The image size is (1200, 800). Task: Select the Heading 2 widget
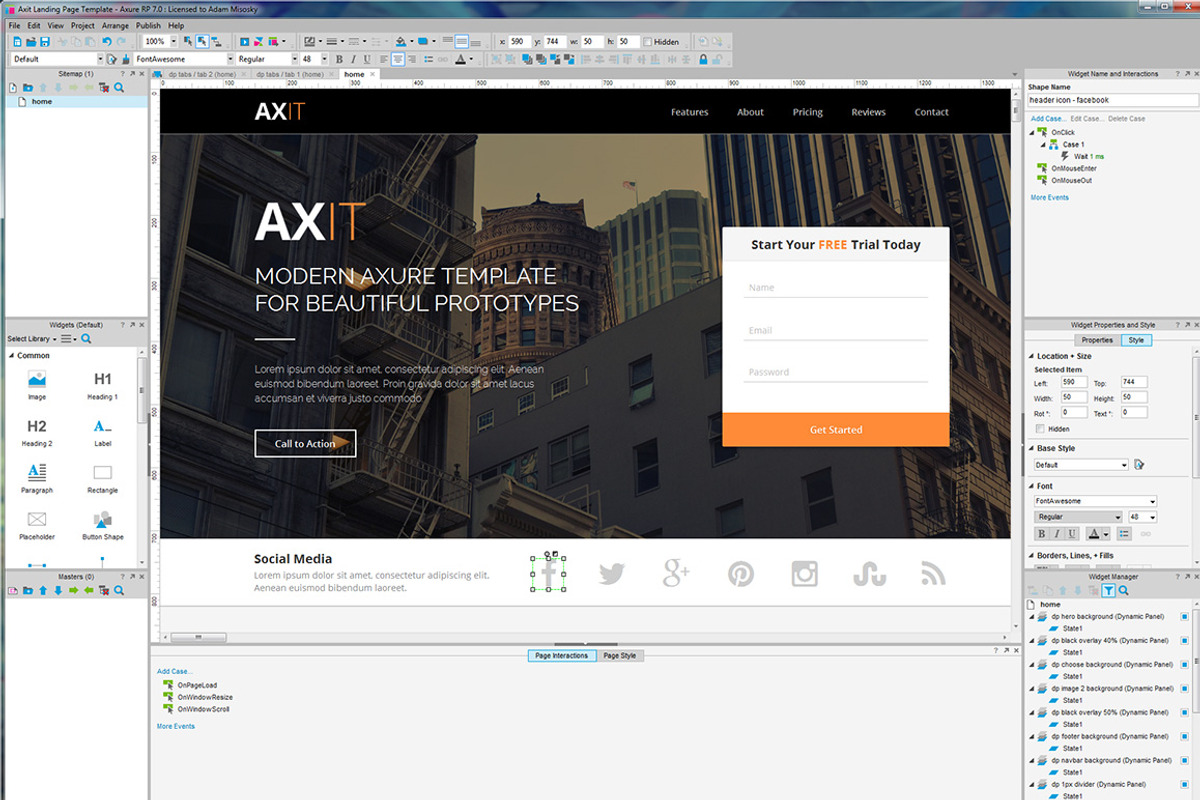tap(37, 431)
